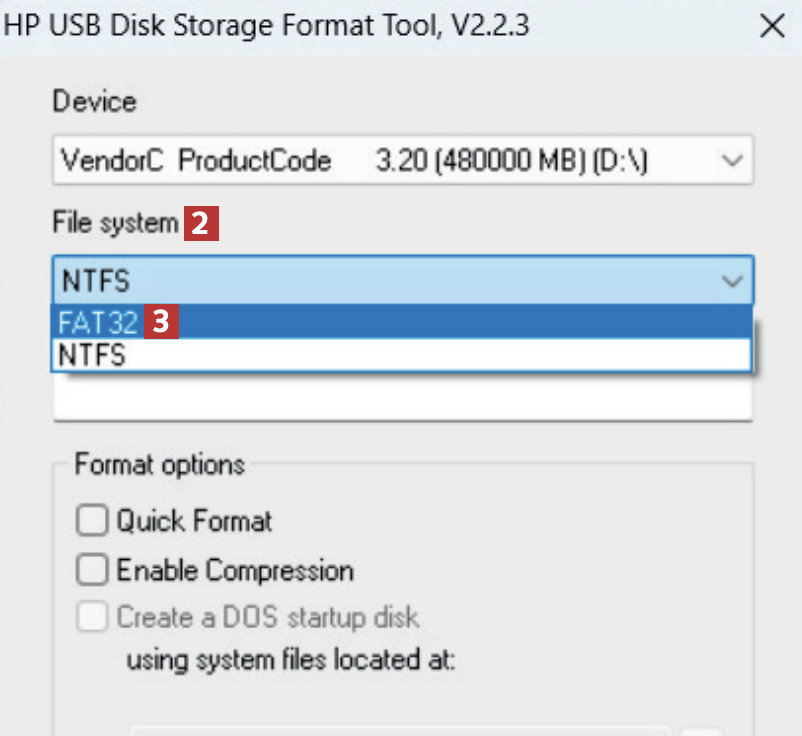Enable the Quick Format checkbox
Screen dimensions: 802x736
point(93,521)
